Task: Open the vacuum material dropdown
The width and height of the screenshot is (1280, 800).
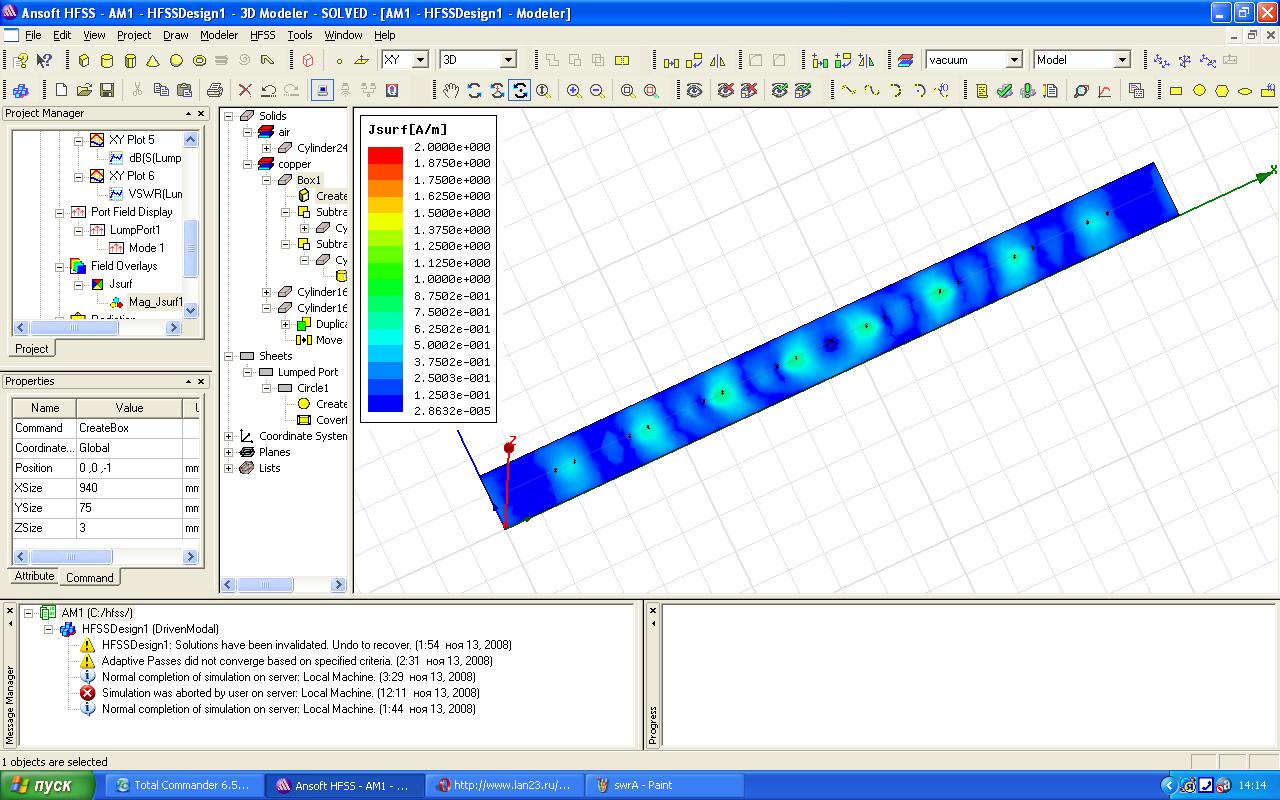Action: tap(1014, 60)
